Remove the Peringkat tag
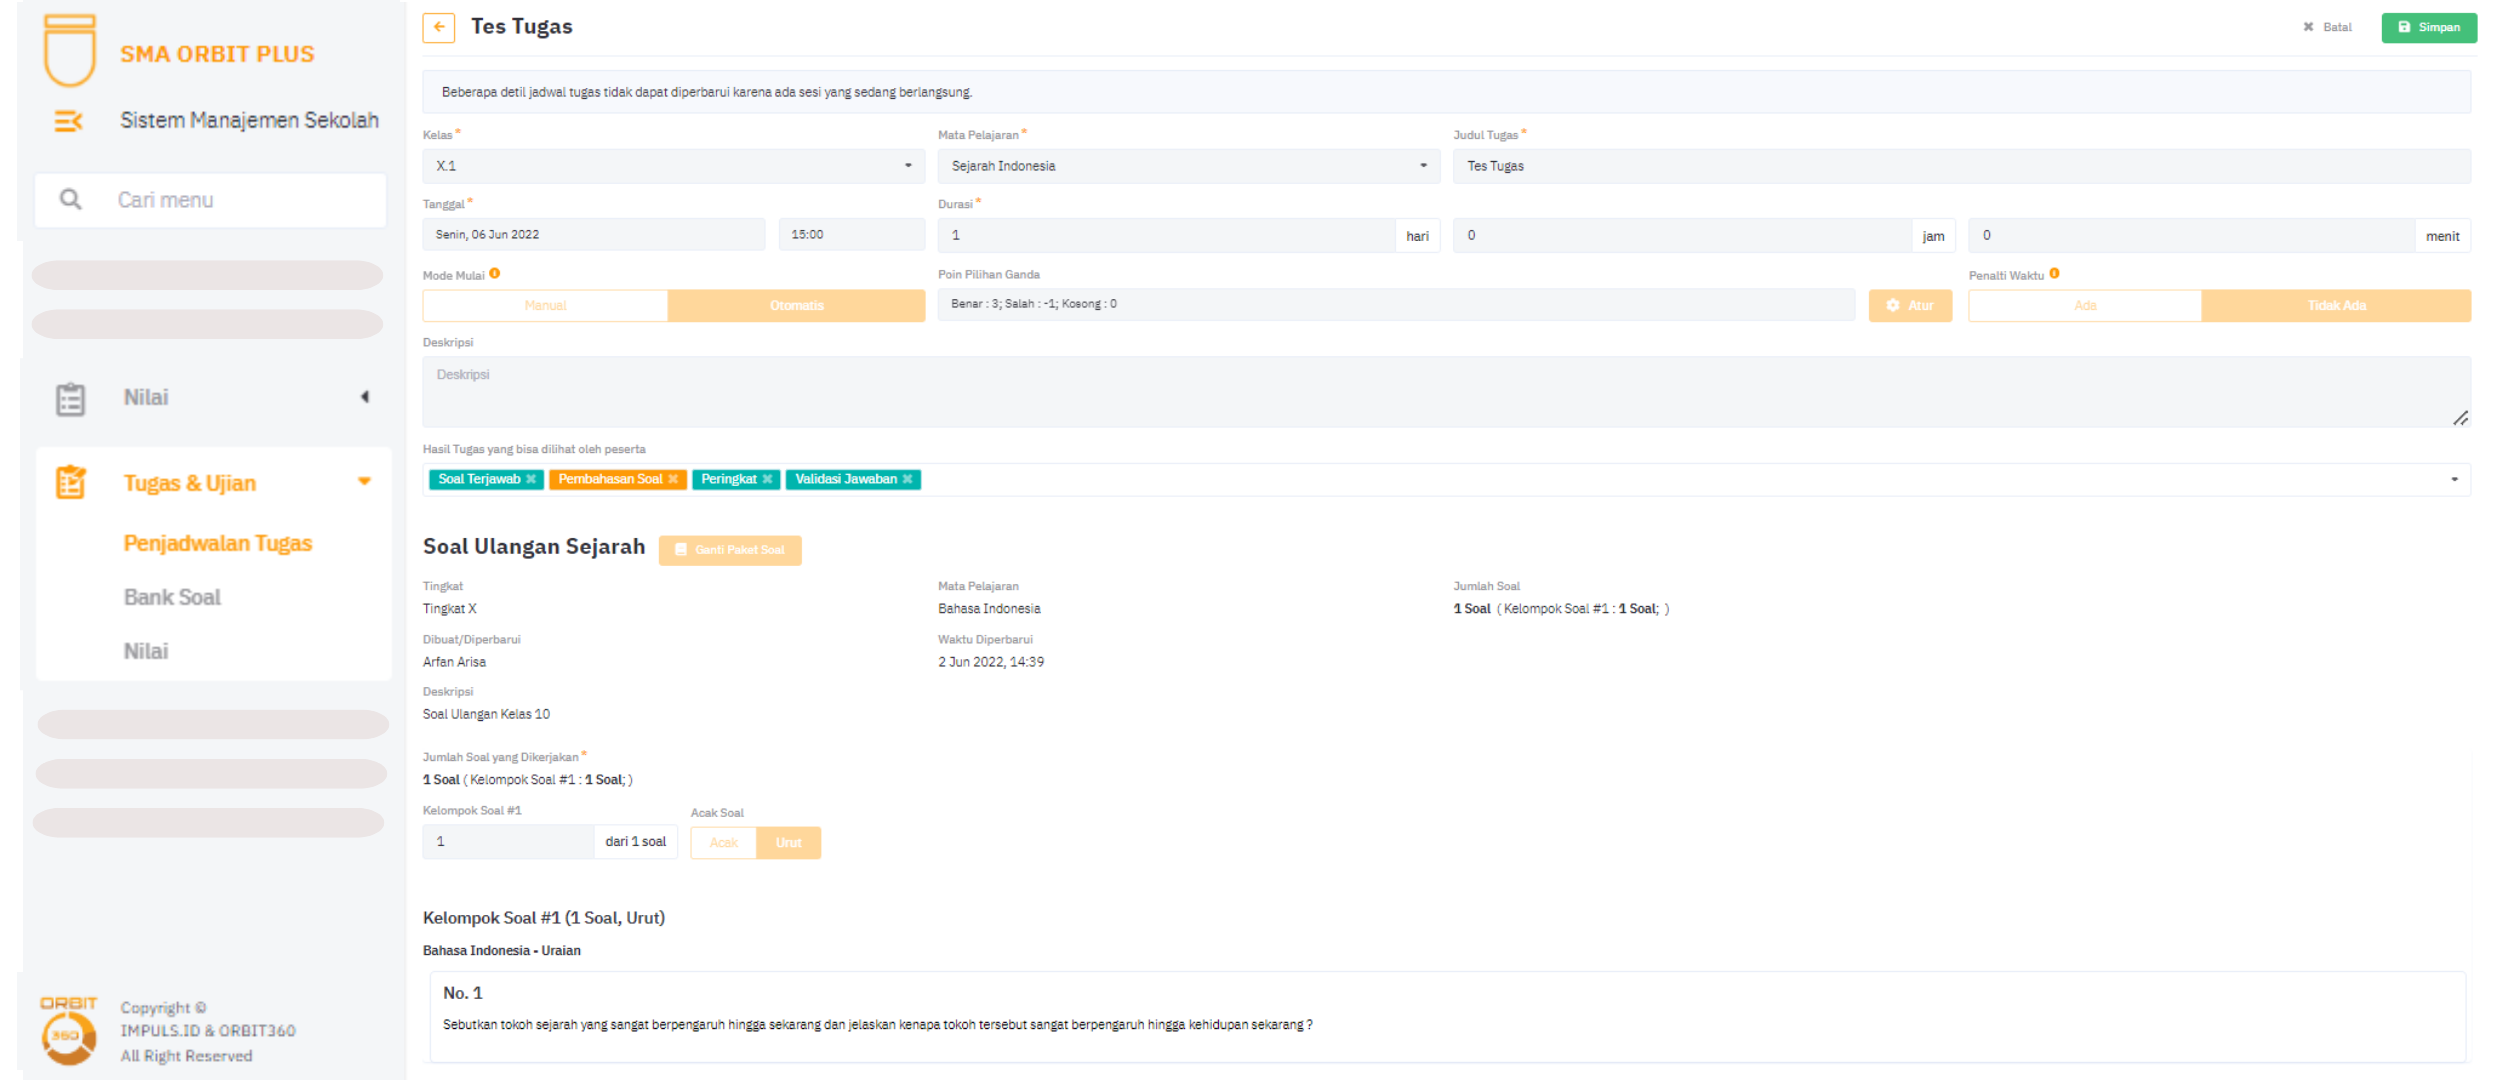The height and width of the screenshot is (1080, 2500). tap(767, 479)
